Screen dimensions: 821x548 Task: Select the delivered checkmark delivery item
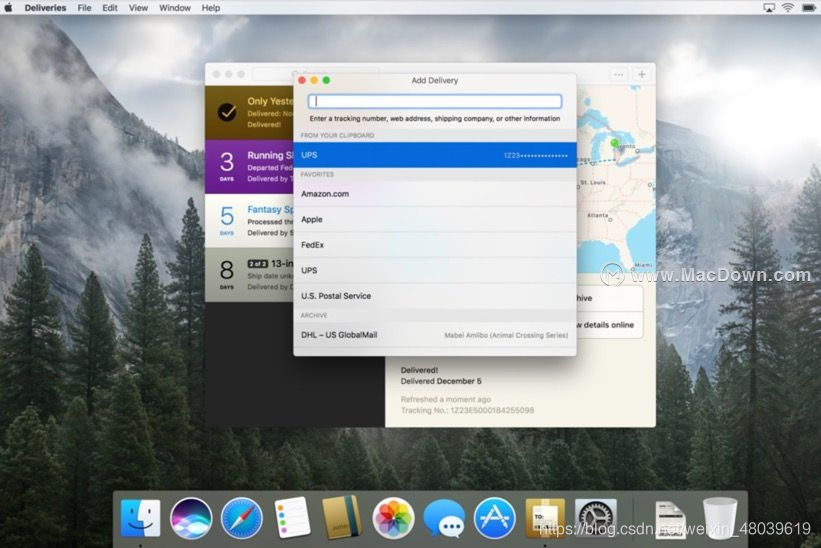[249, 113]
